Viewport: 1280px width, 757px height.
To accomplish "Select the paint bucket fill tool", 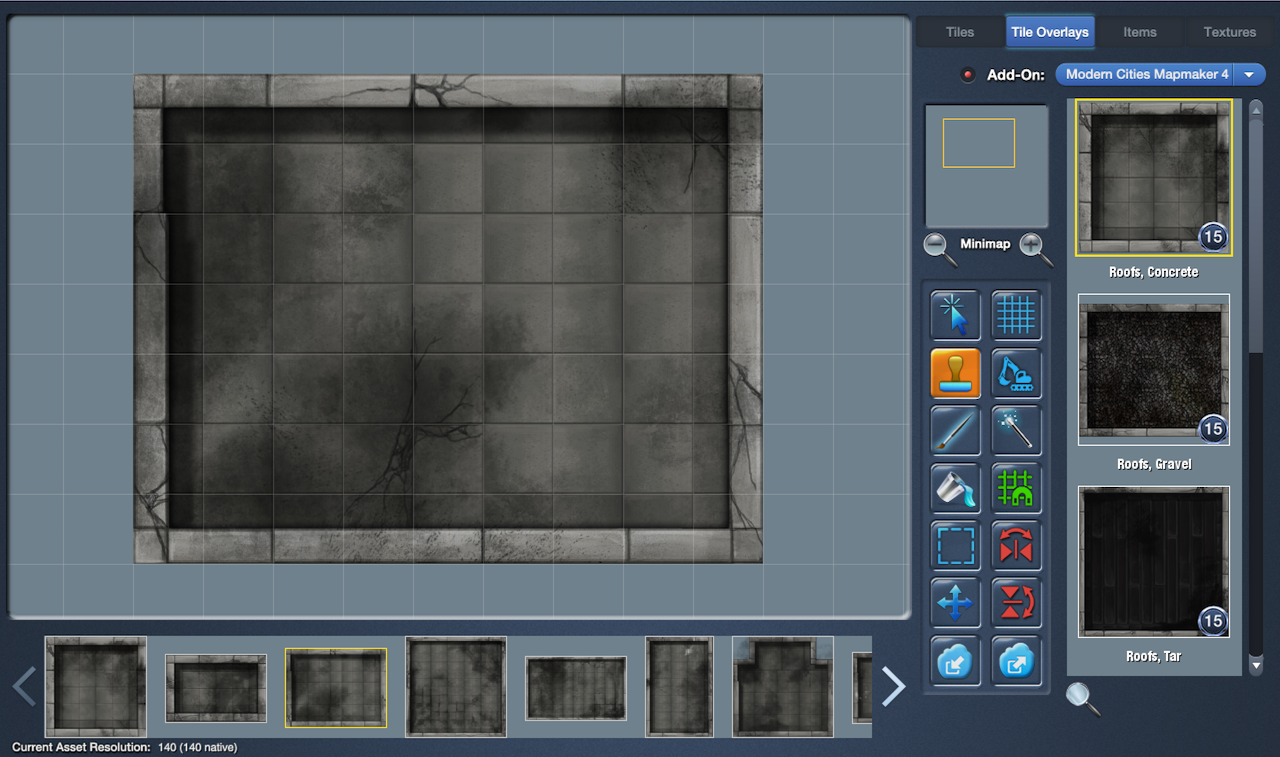I will pyautogui.click(x=955, y=488).
